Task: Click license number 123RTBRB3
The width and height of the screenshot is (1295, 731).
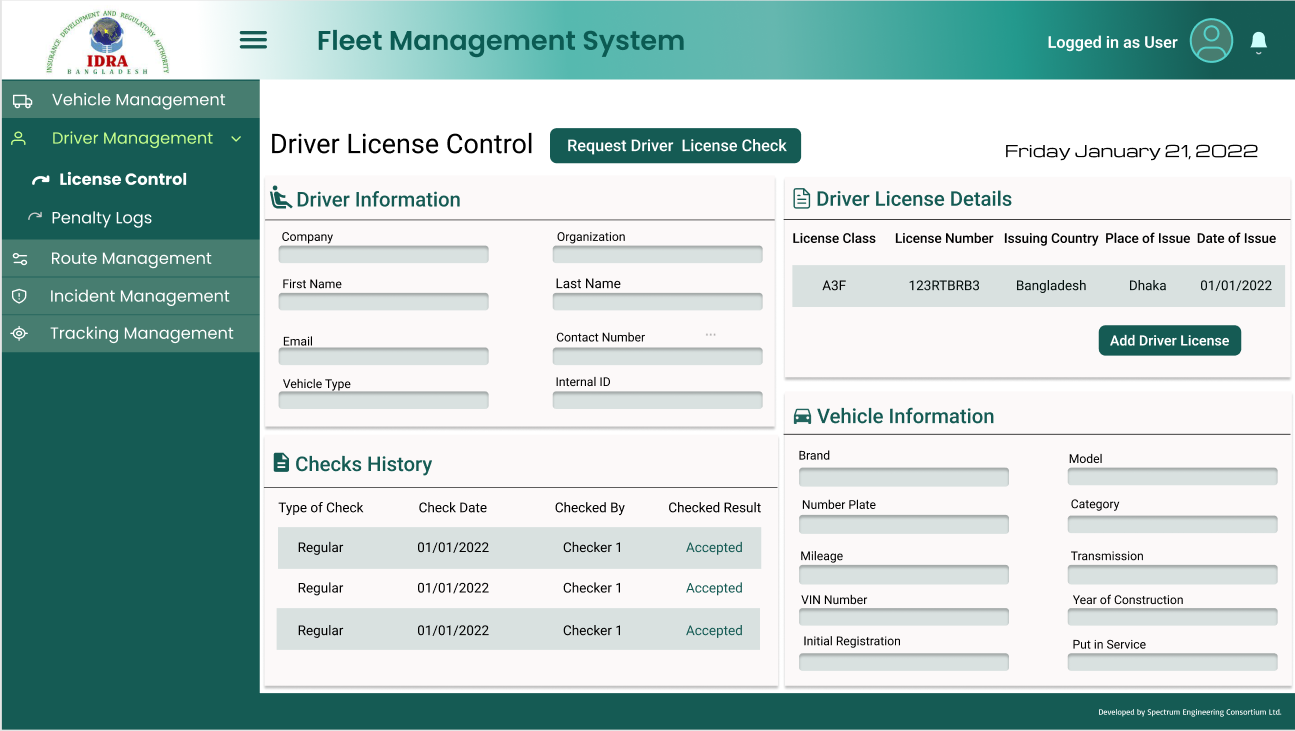Action: click(x=944, y=286)
